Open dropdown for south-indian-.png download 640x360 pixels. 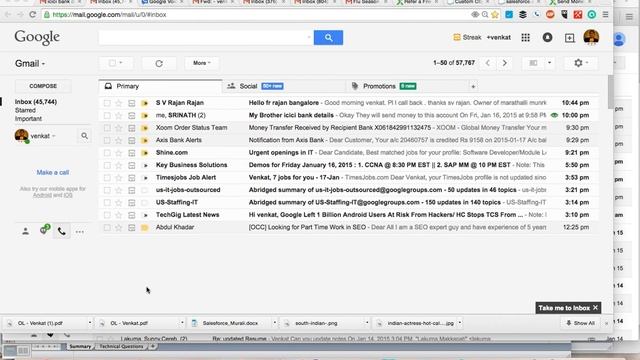click(x=367, y=323)
